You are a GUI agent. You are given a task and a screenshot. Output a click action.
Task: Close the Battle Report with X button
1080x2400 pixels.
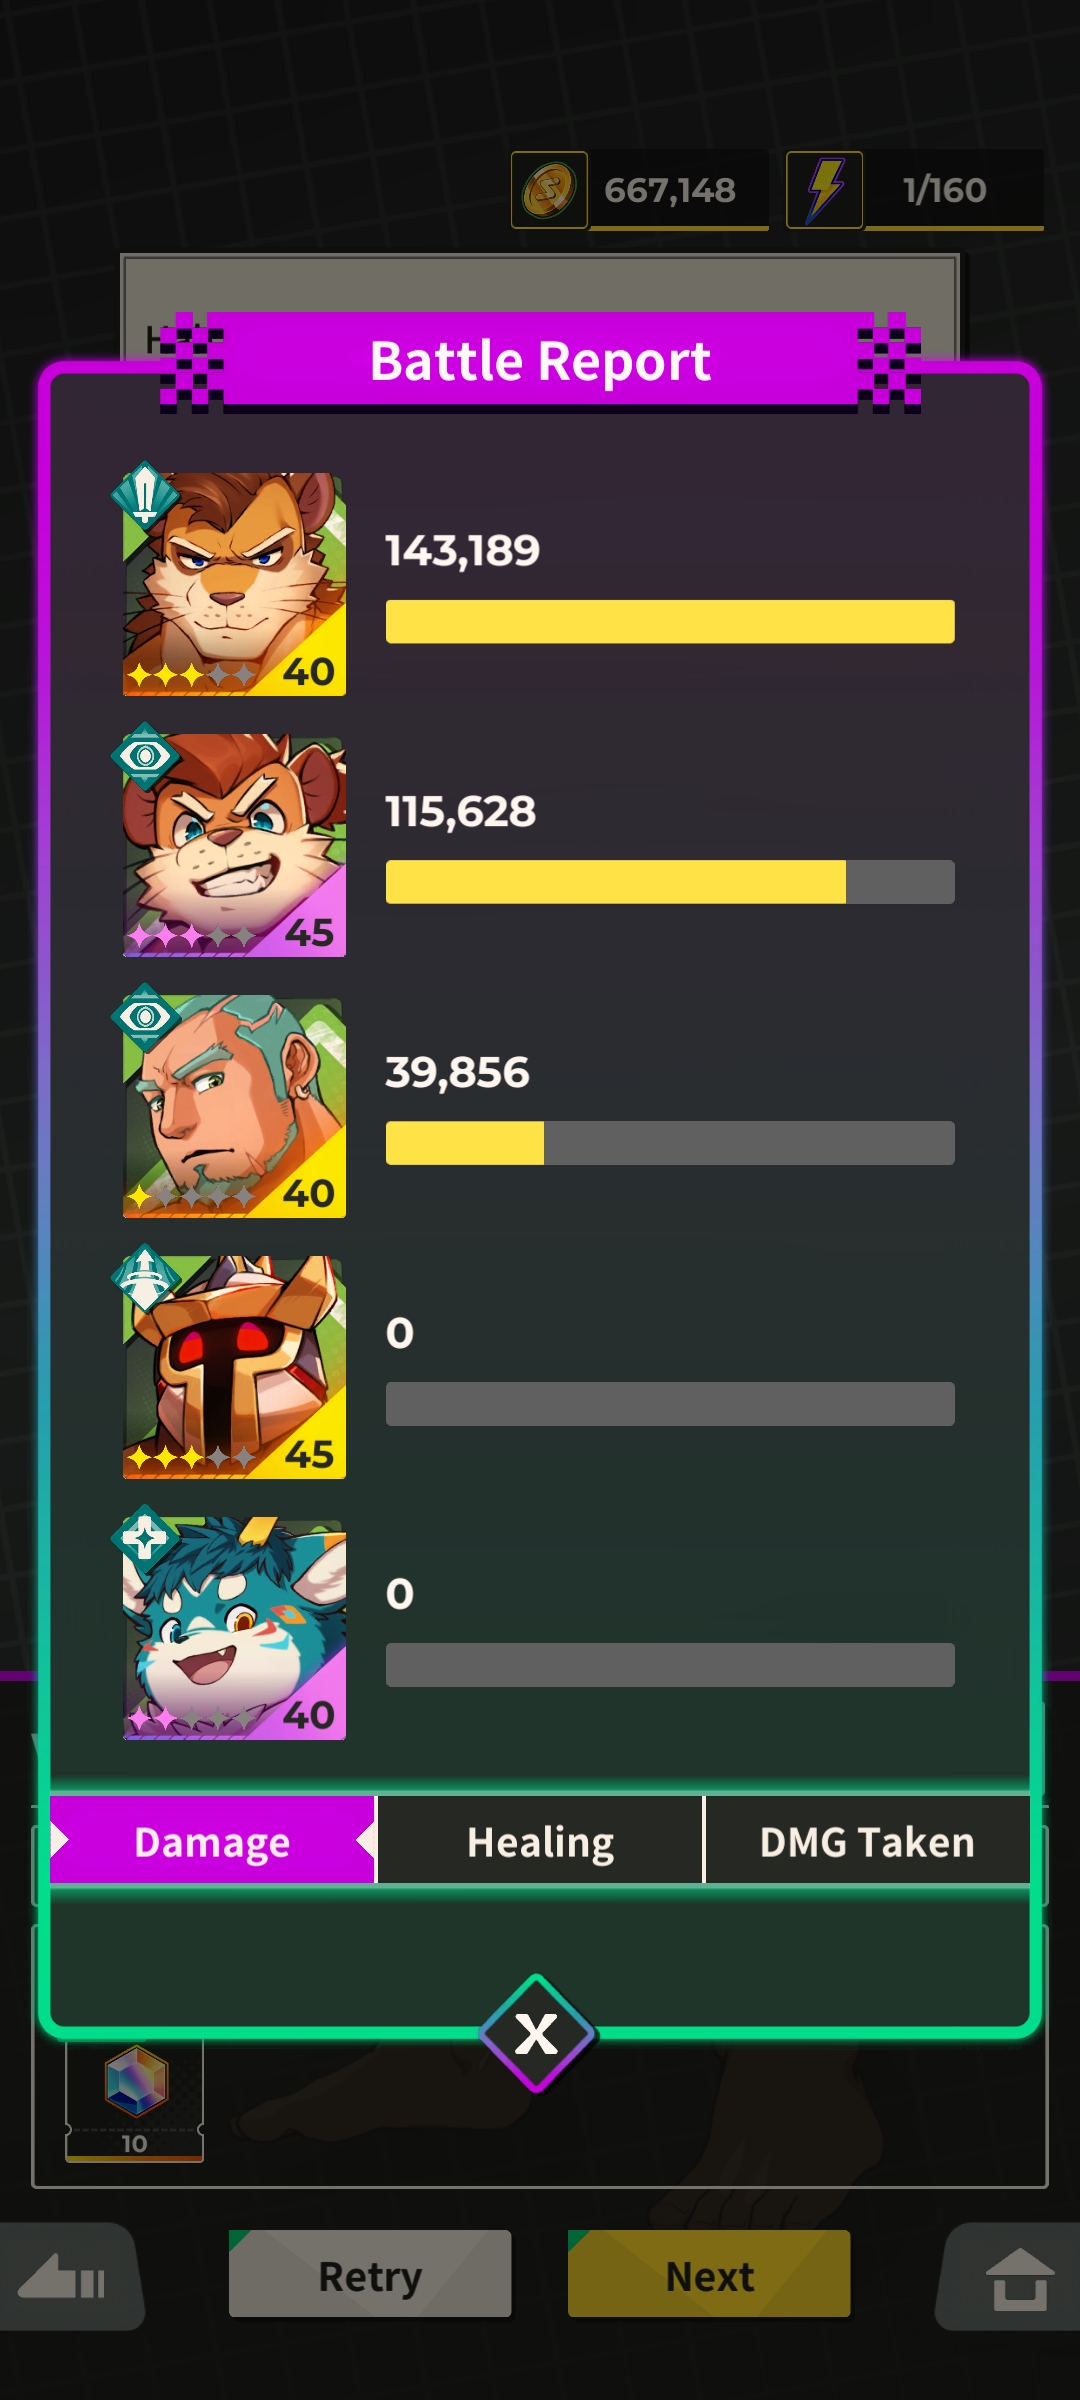pyautogui.click(x=537, y=2033)
